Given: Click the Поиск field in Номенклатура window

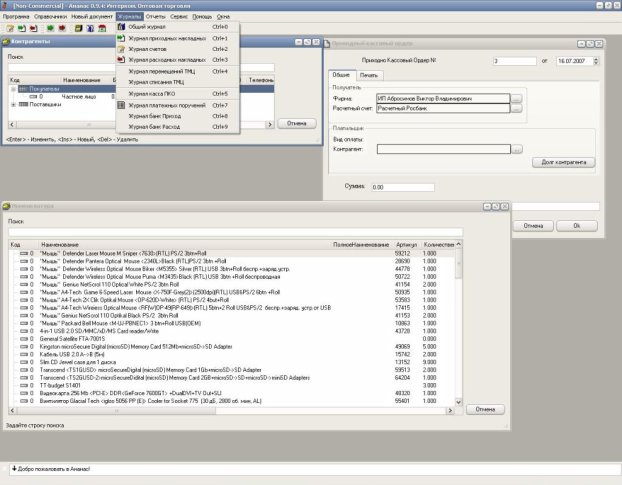Looking at the screenshot, I should pos(235,232).
